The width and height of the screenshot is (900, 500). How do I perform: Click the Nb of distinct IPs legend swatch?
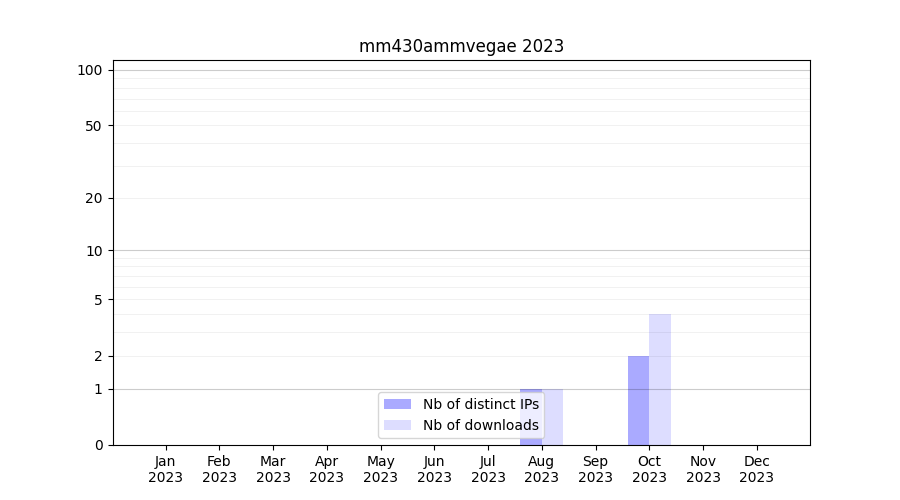pyautogui.click(x=397, y=404)
